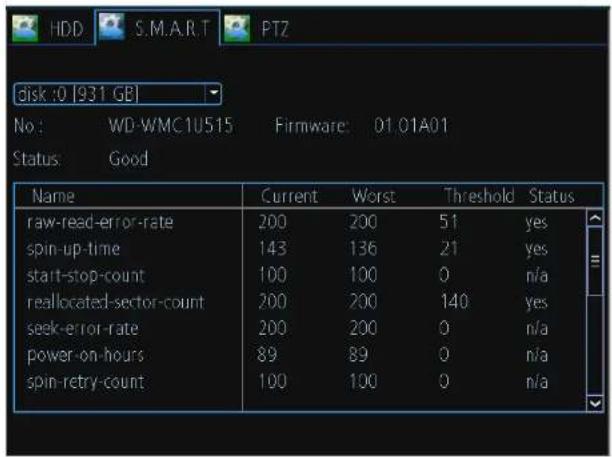Select the raw-read-error-rate row

301,222
